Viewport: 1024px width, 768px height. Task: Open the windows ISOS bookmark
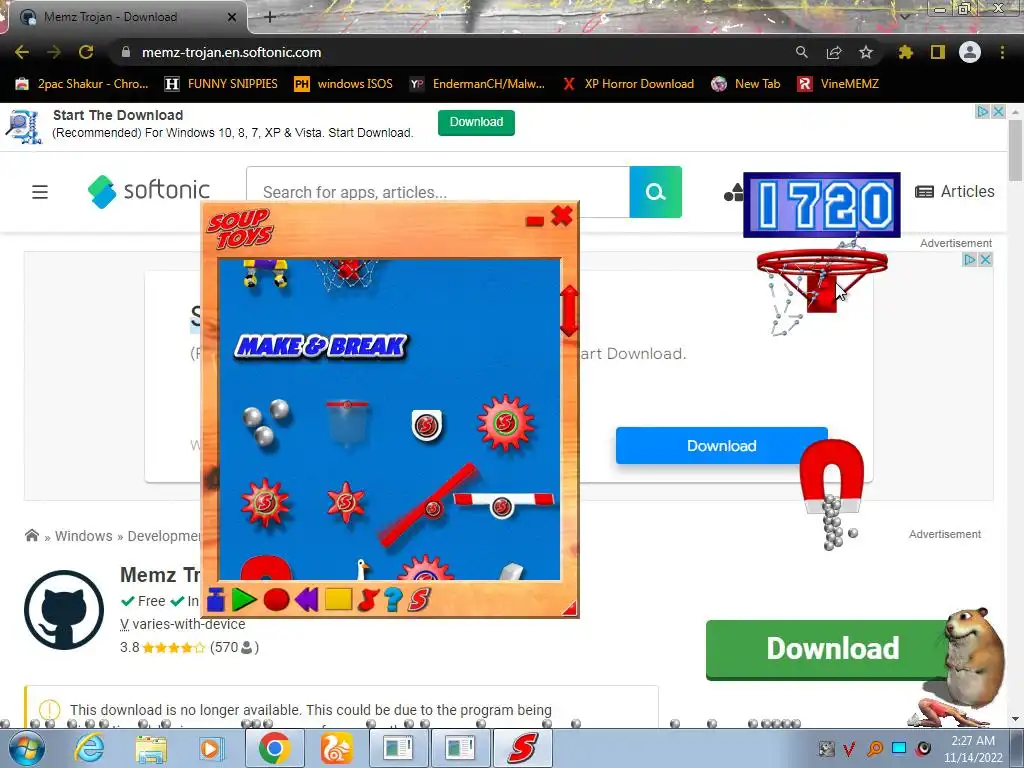[344, 84]
